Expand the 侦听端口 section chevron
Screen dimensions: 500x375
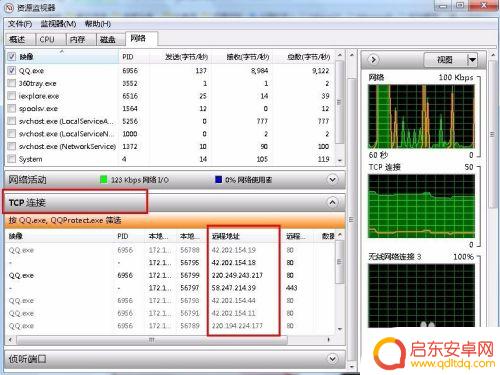(x=332, y=359)
